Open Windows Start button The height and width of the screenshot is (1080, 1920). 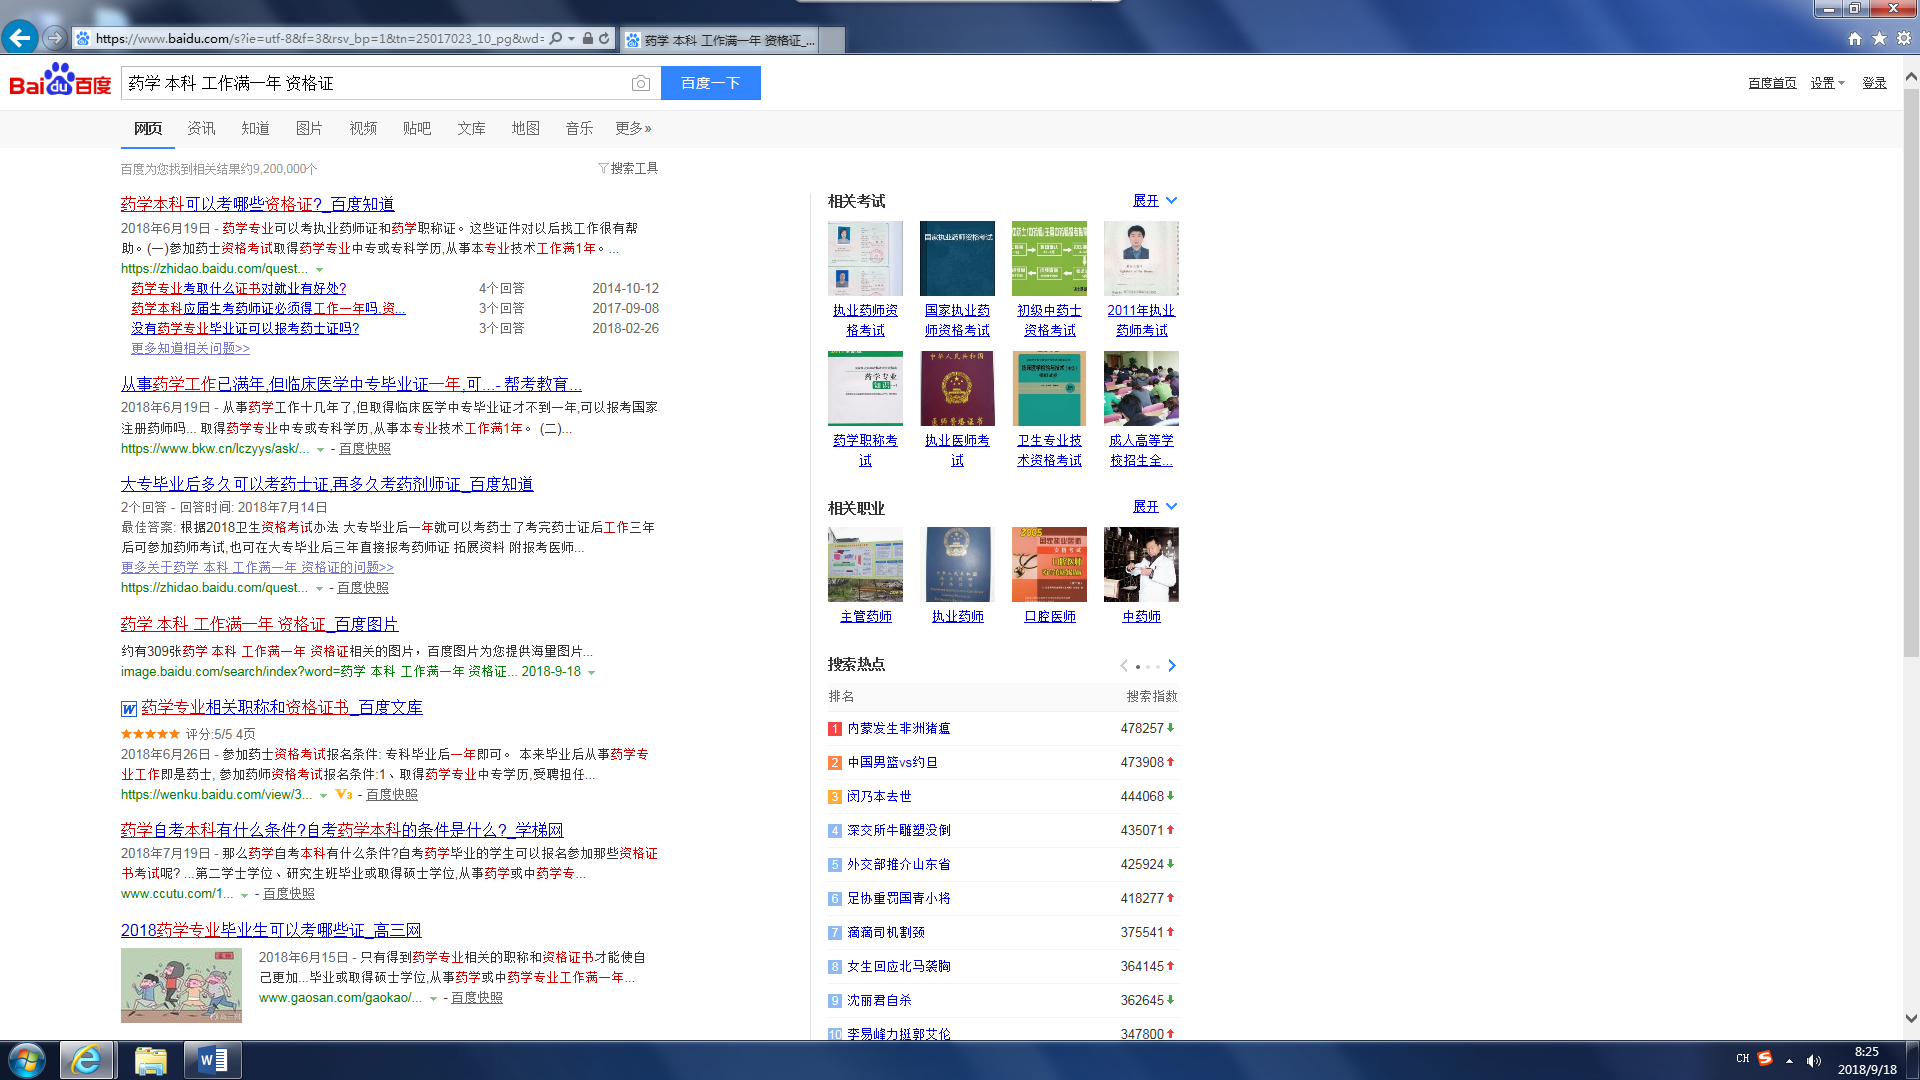point(27,1060)
